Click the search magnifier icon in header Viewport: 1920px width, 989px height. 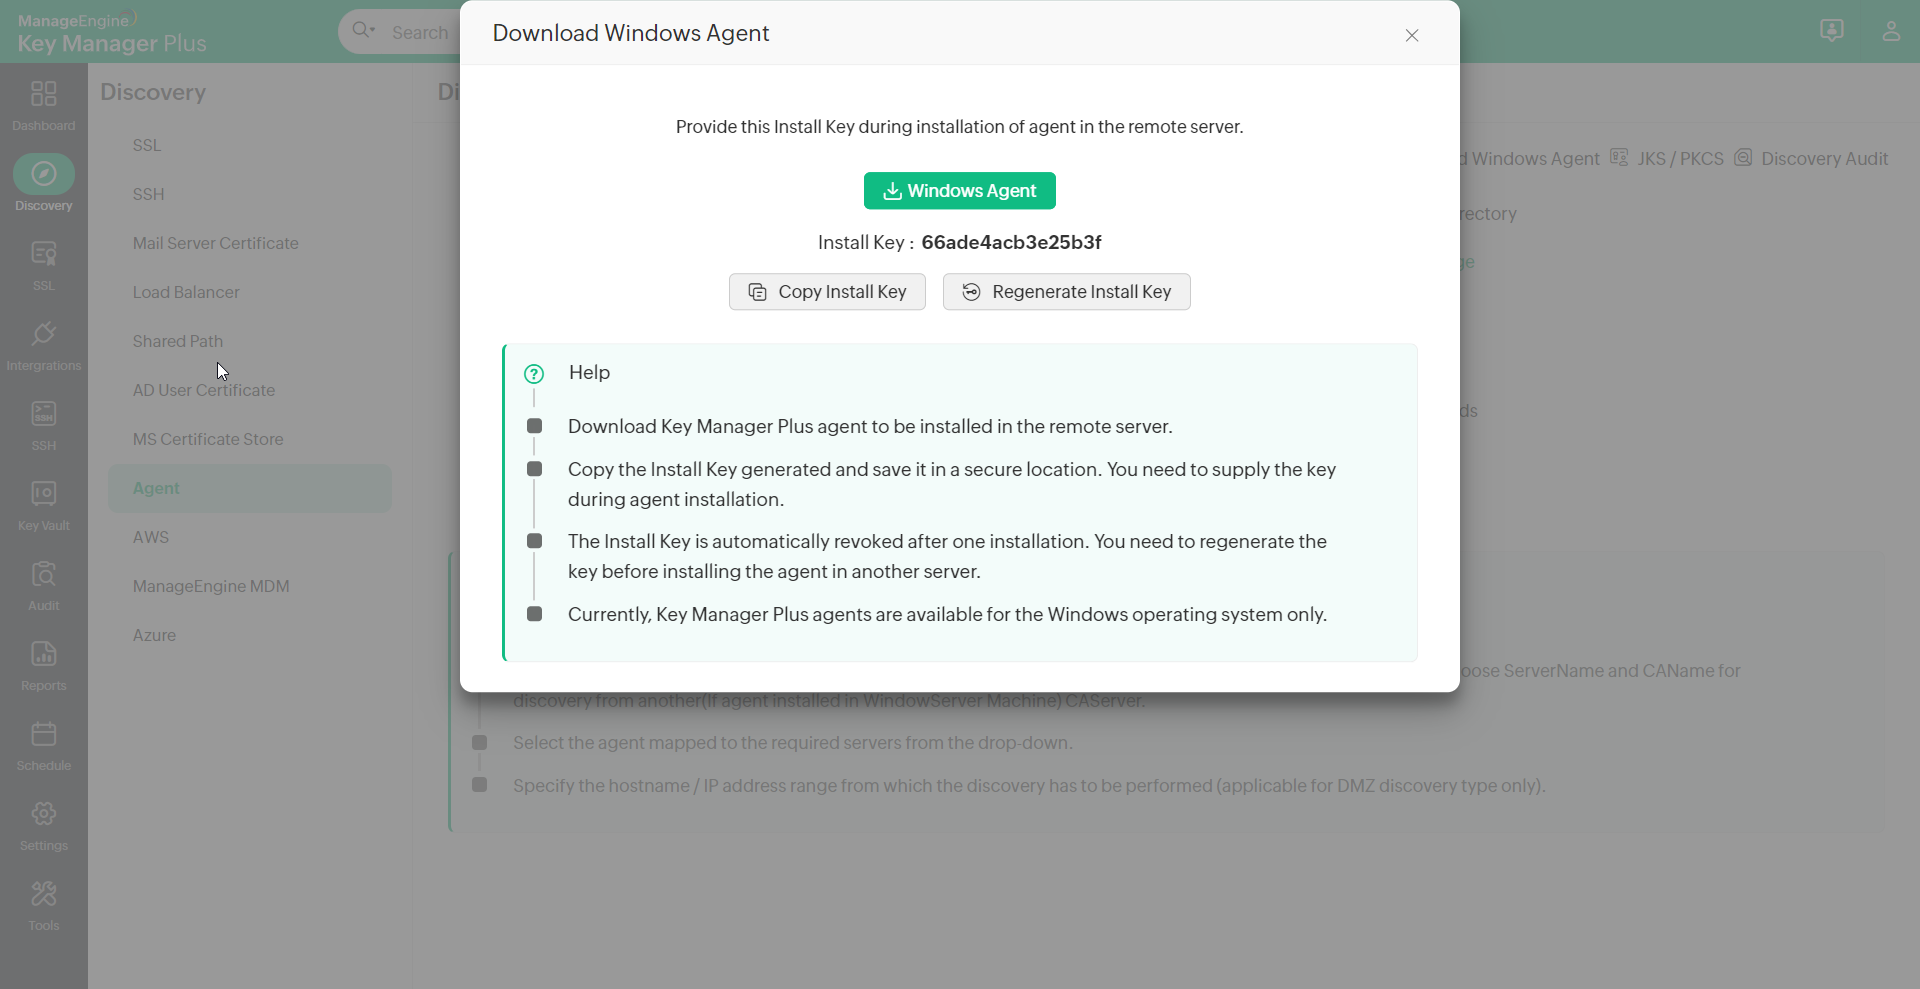coord(363,31)
